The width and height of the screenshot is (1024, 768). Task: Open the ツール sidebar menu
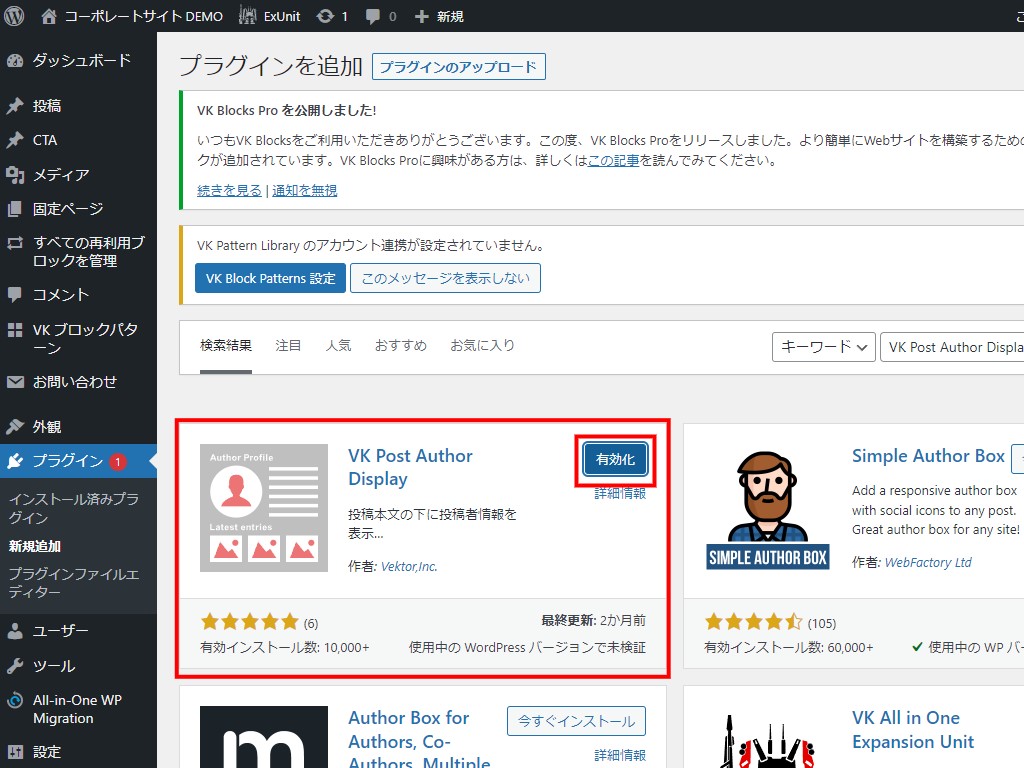[x=53, y=666]
